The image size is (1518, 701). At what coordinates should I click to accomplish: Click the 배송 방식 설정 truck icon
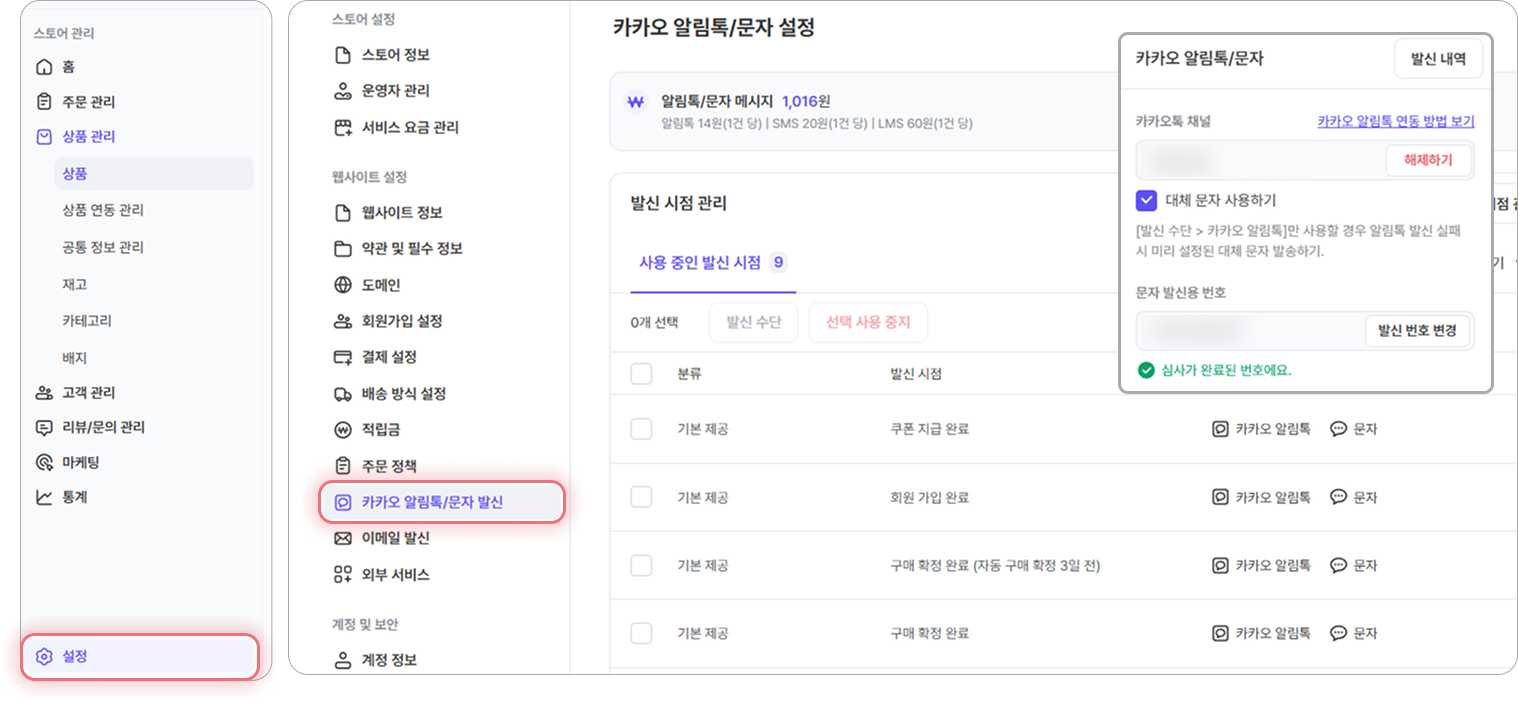[343, 394]
